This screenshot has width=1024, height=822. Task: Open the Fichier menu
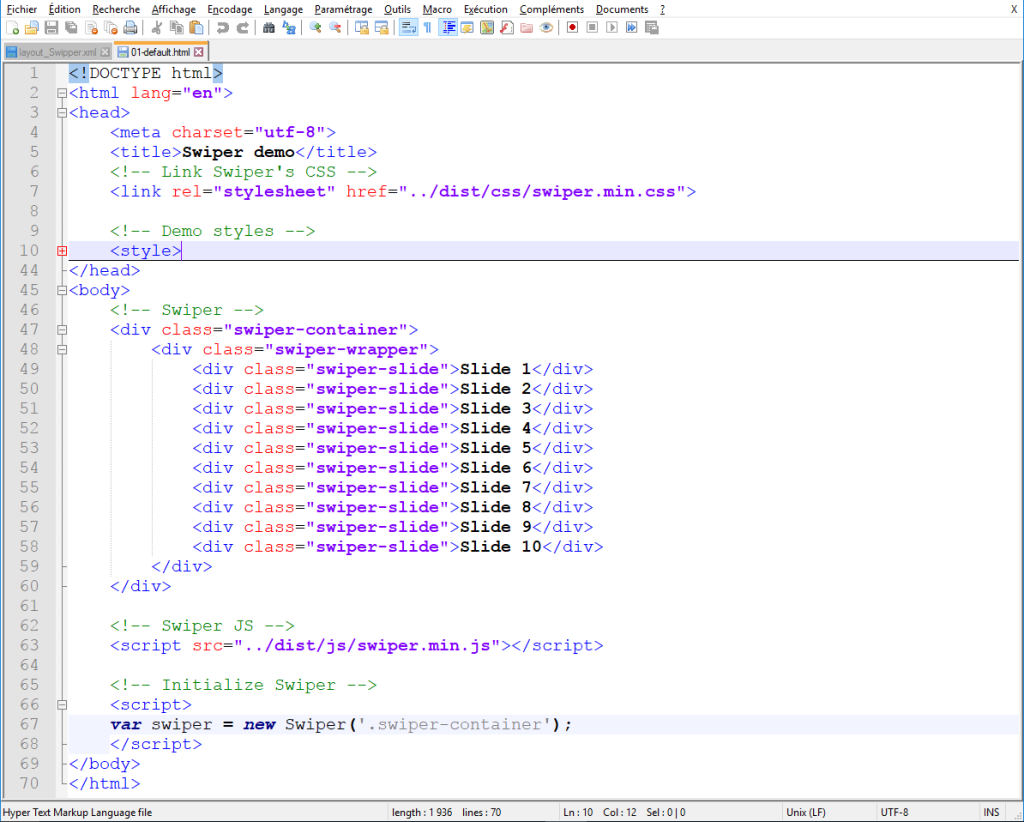tap(22, 9)
